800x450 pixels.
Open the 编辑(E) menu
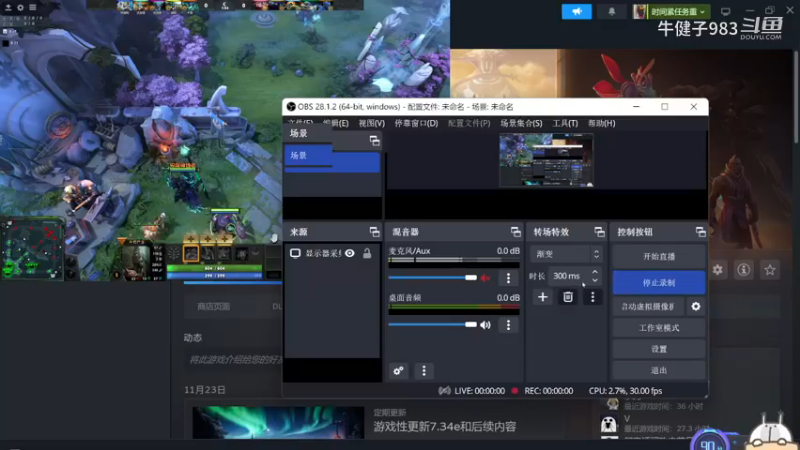(336, 123)
